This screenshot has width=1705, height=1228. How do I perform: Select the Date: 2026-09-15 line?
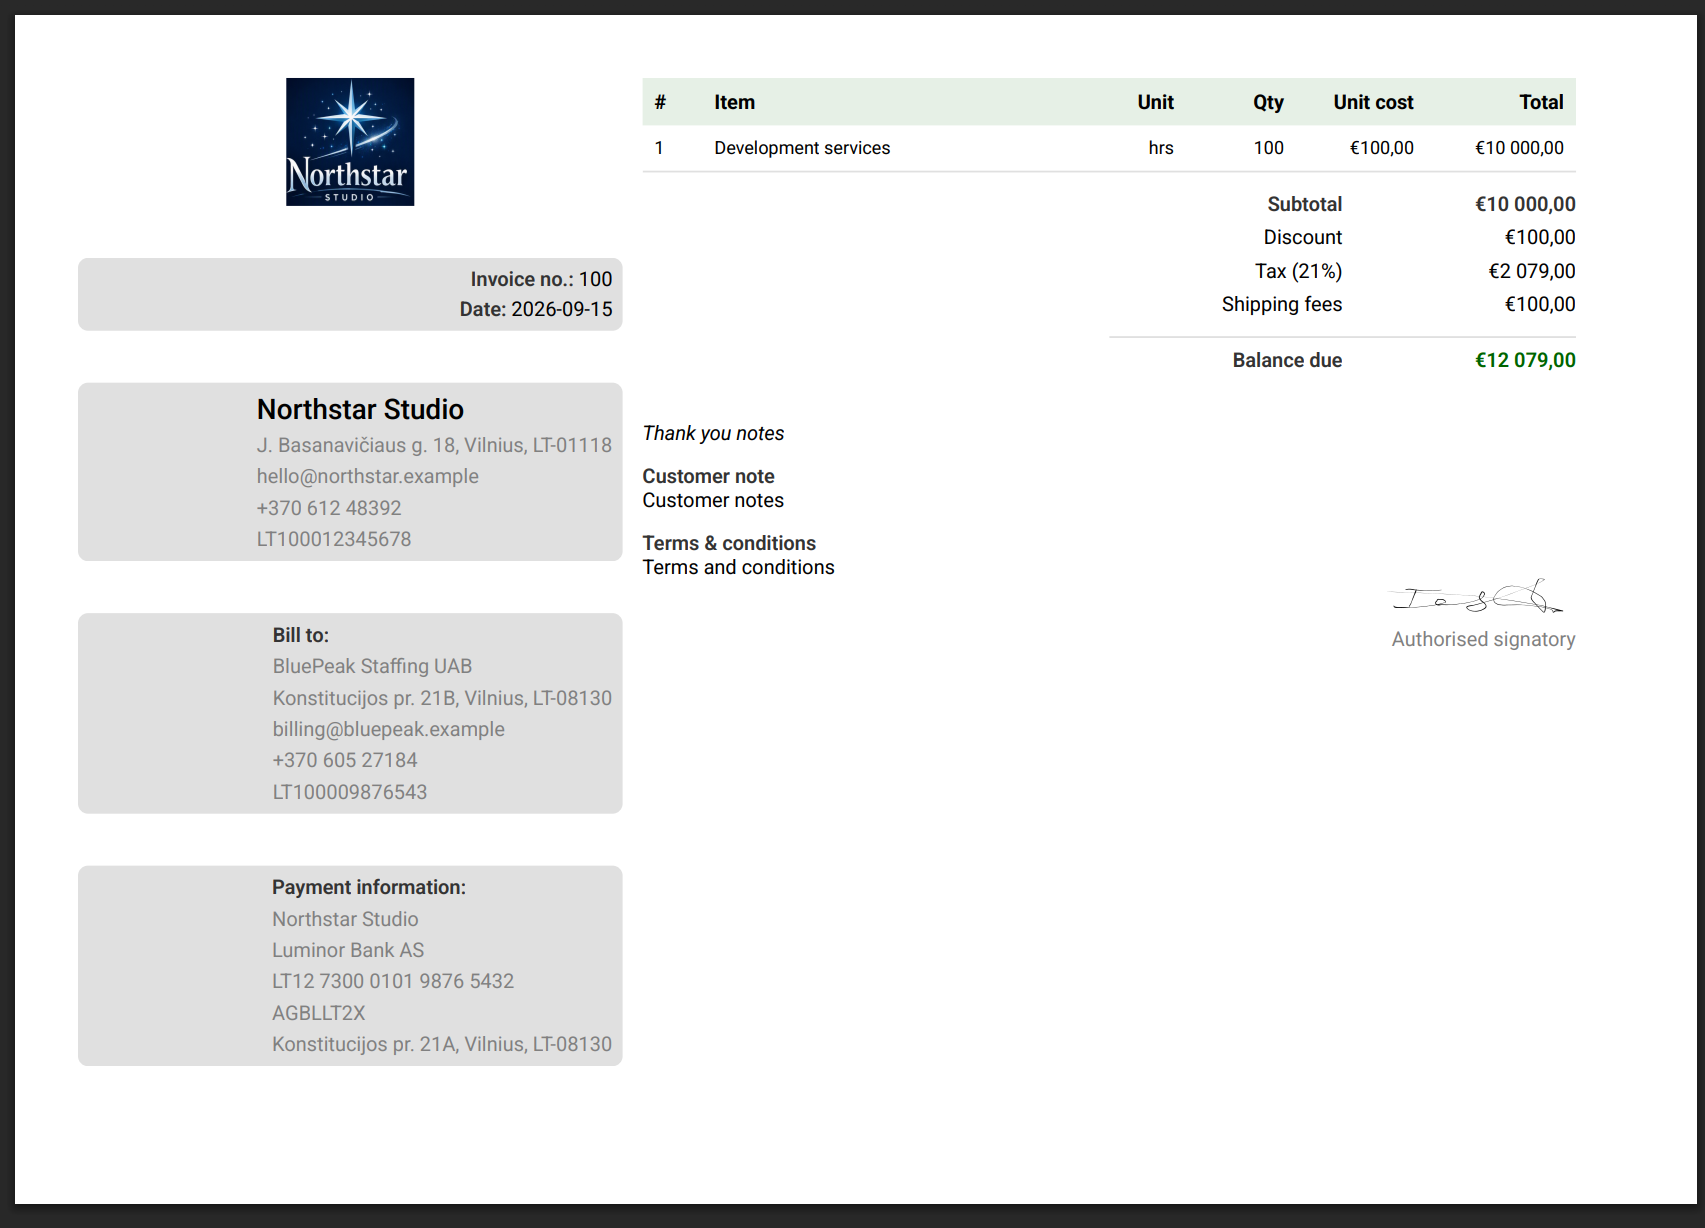(536, 309)
